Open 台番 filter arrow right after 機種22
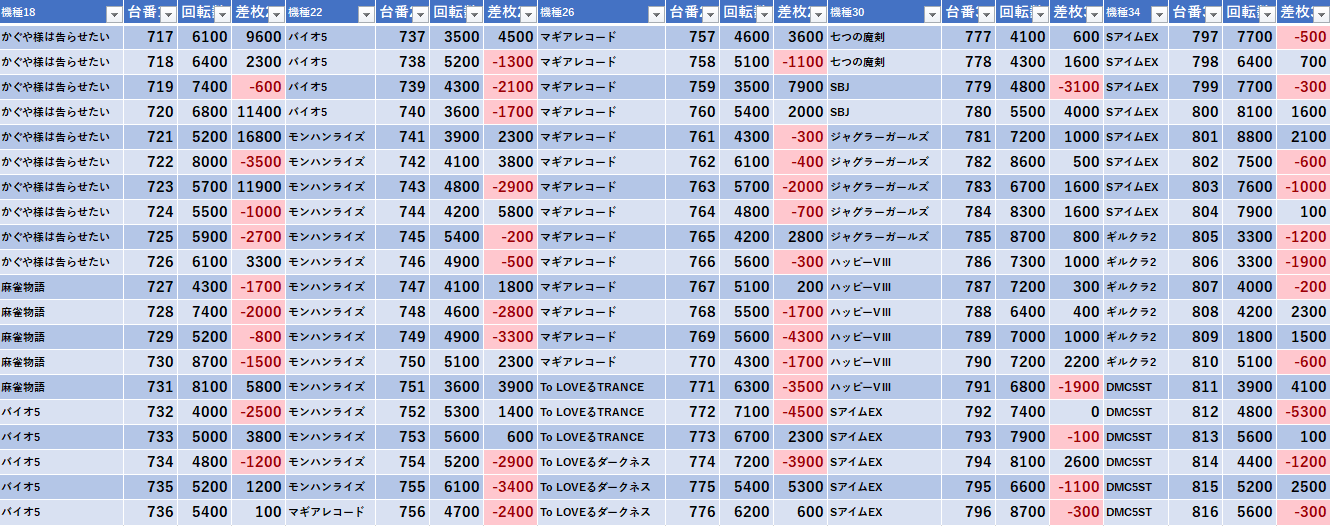The width and height of the screenshot is (1330, 526). (420, 13)
